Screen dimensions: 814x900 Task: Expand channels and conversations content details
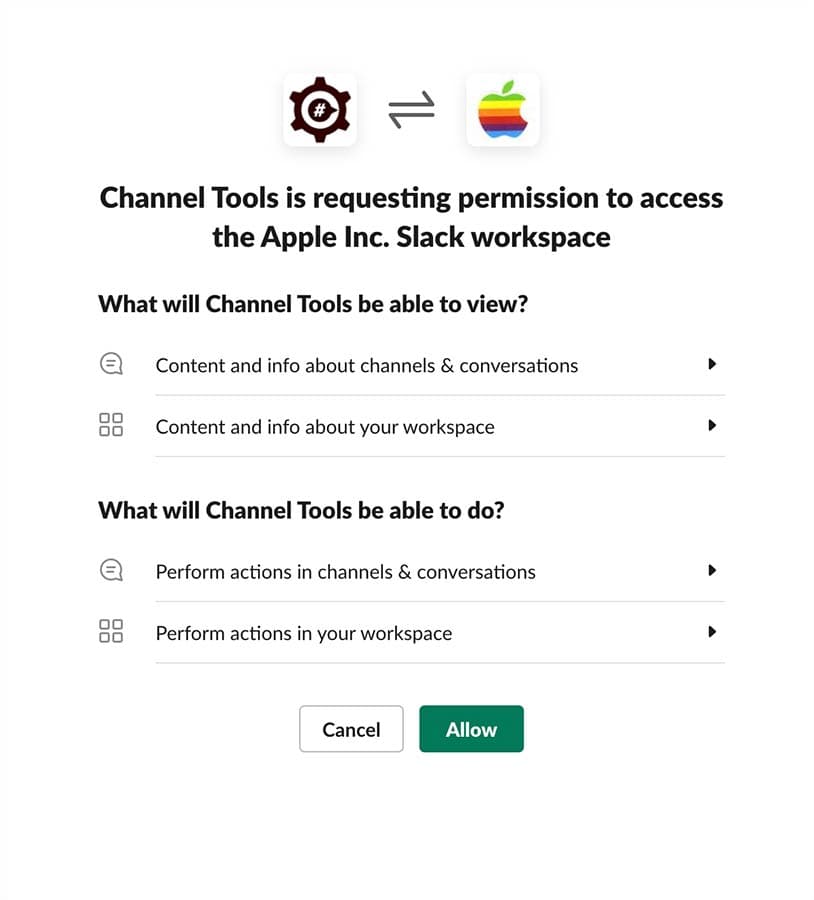tap(713, 364)
